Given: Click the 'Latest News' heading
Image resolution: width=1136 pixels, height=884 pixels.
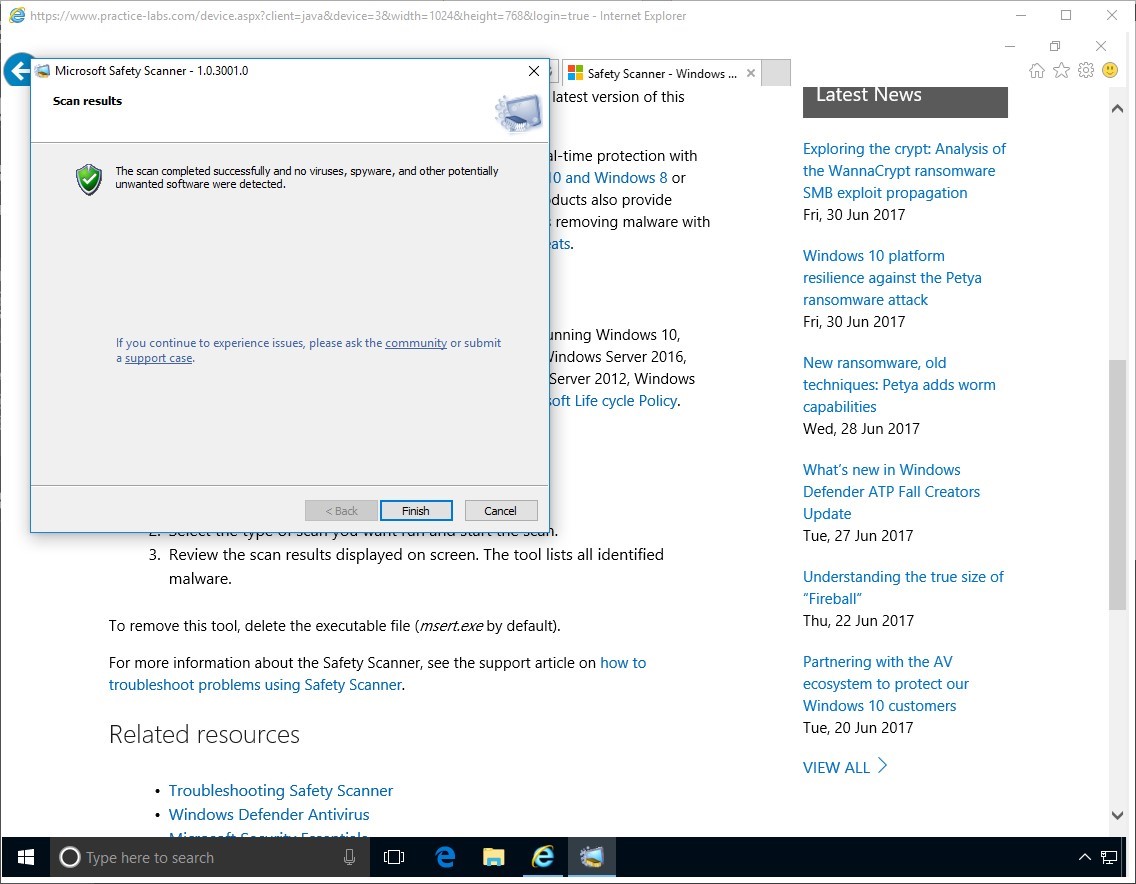Looking at the screenshot, I should click(869, 95).
